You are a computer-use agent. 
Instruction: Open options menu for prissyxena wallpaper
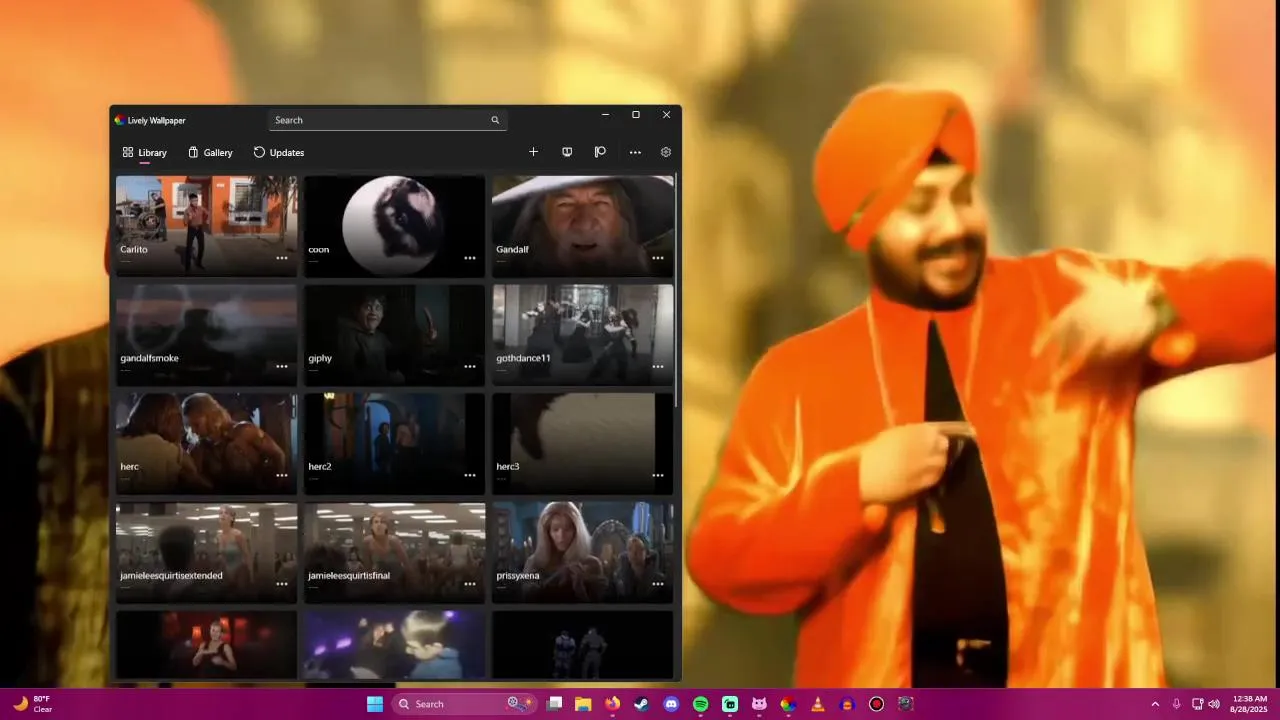coord(658,584)
